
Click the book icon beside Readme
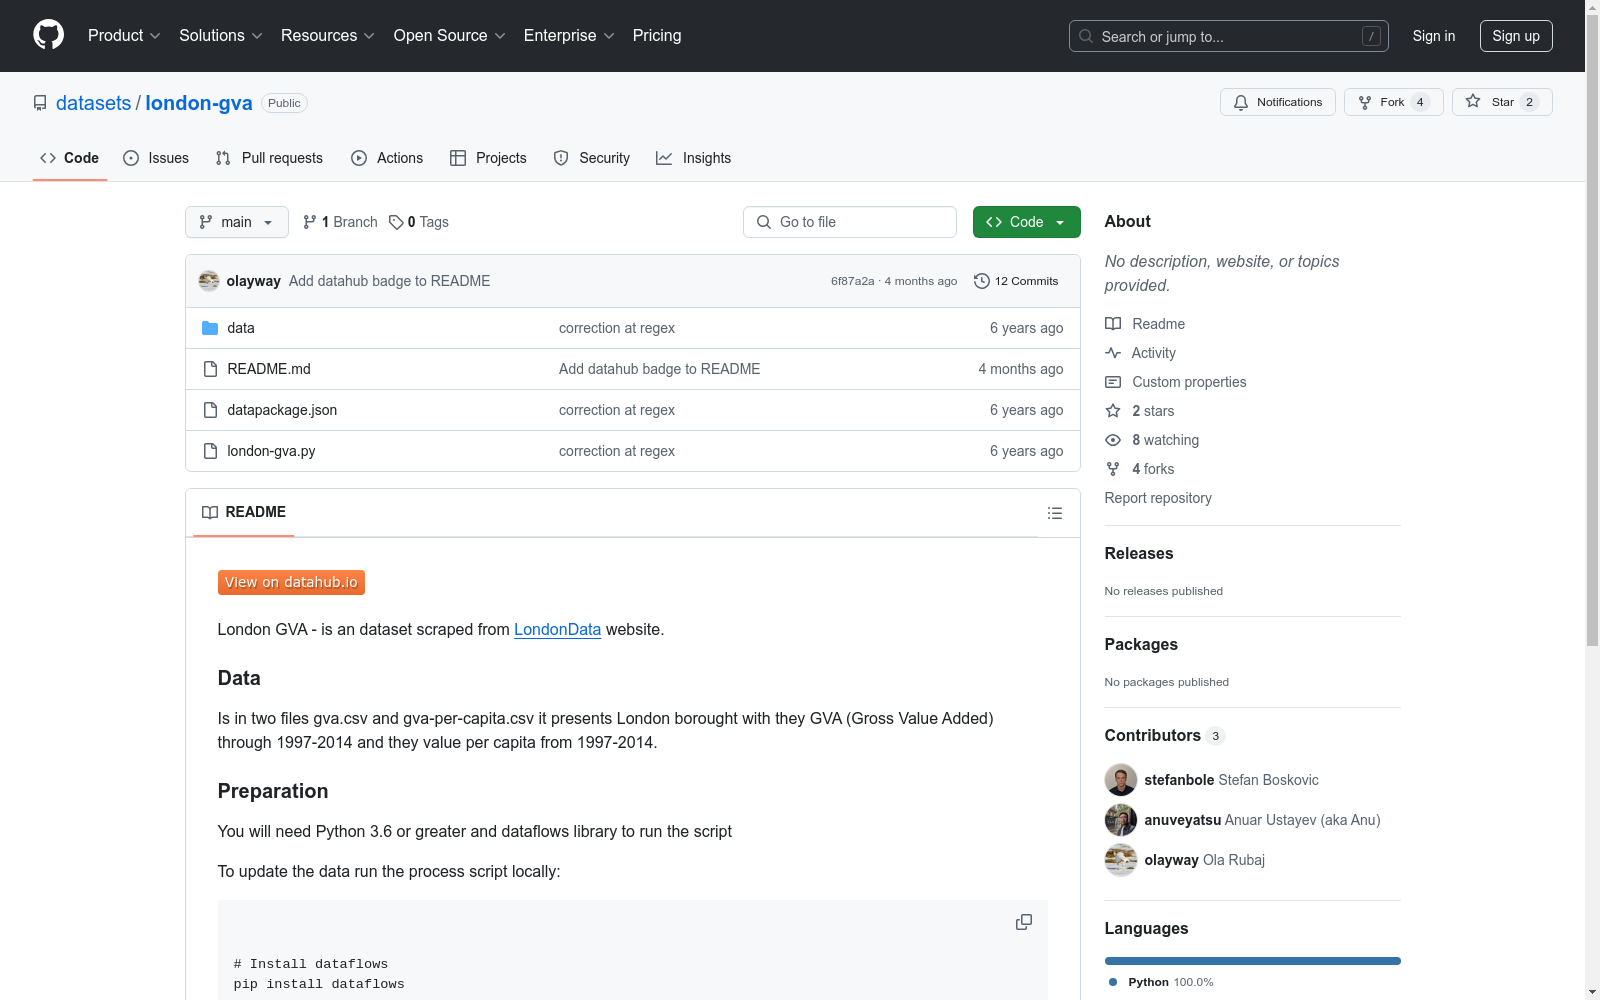tap(1113, 324)
